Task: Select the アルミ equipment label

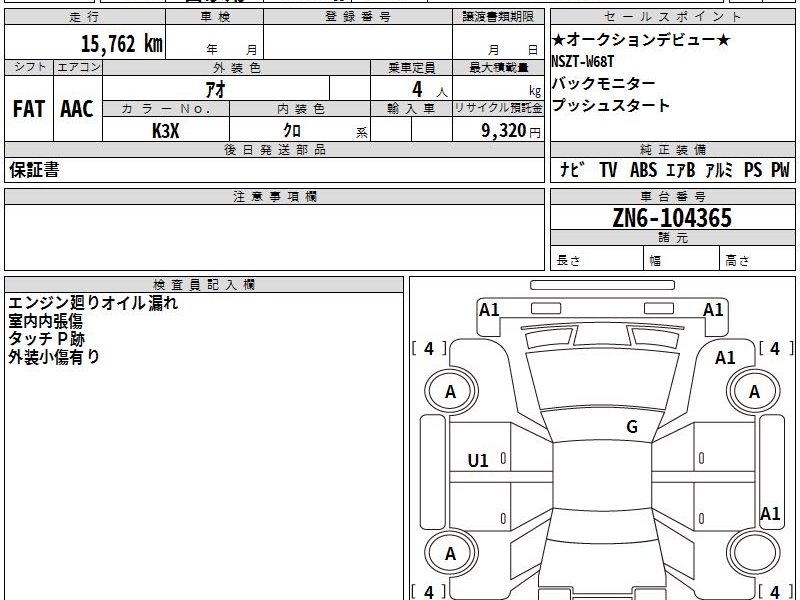Action: point(719,170)
